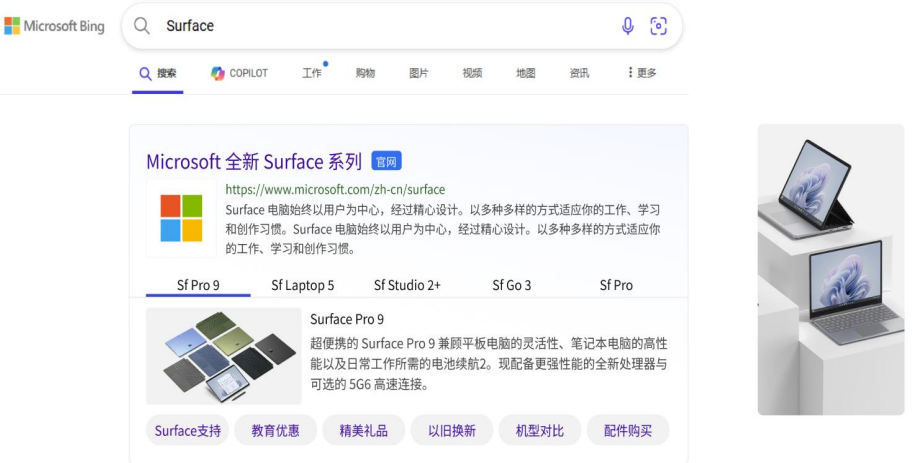Select the Sf Go 3 tab
This screenshot has height=463, width=924.
coord(512,285)
